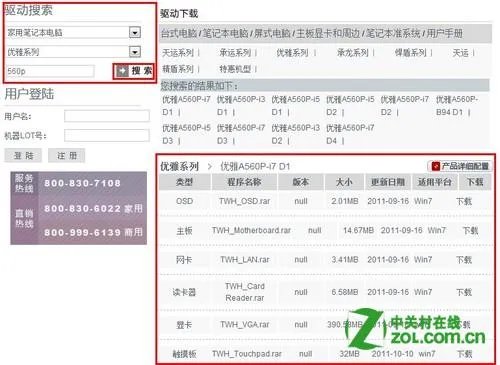This screenshot has width=500, height=365.
Task: Download the TWH_Touchpad.rar driver
Action: [464, 354]
